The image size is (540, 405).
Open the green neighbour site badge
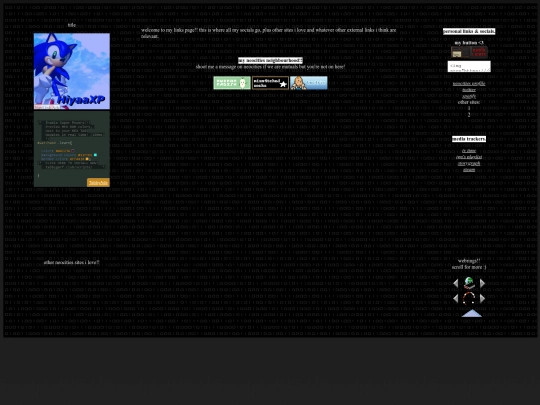pyautogui.click(x=232, y=83)
